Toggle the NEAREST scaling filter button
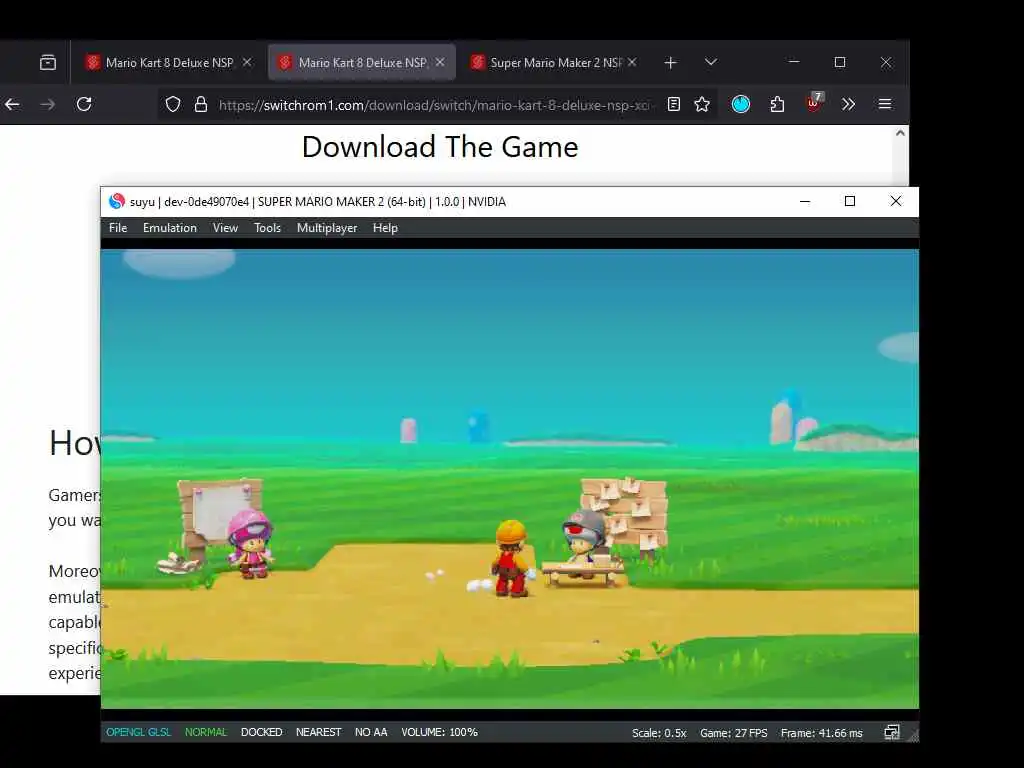The width and height of the screenshot is (1024, 768). pos(319,732)
